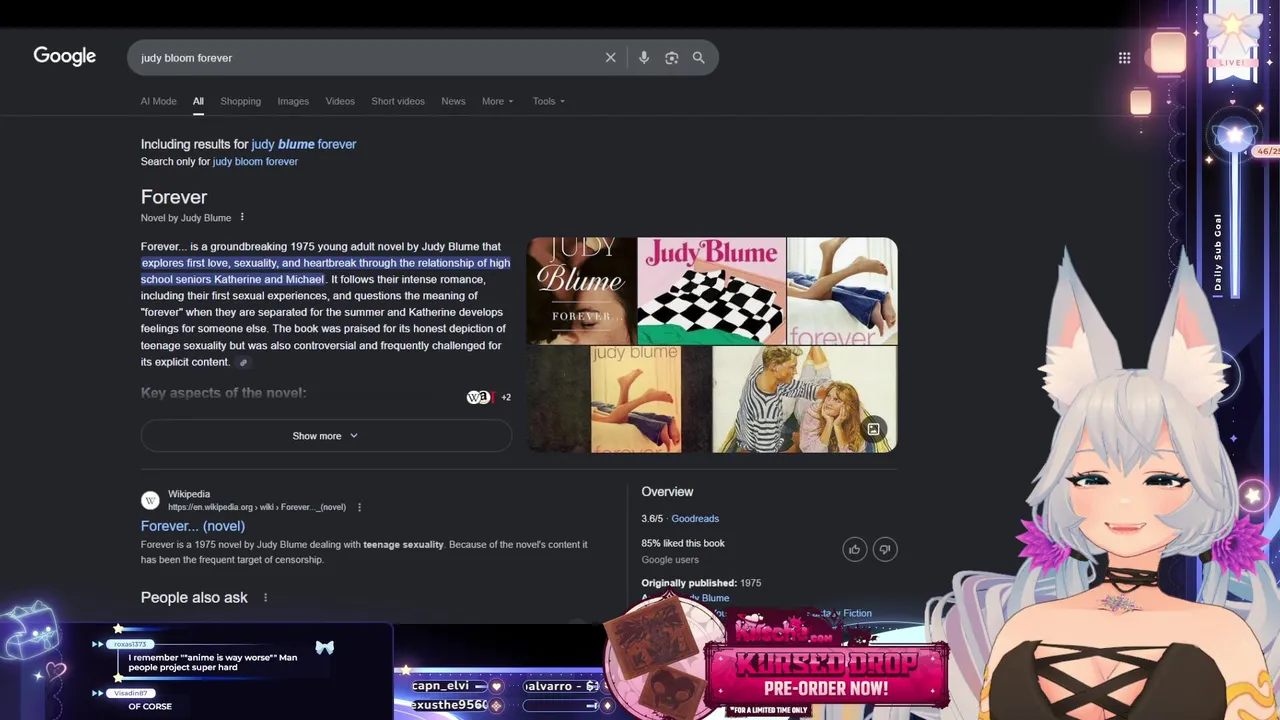Open the source icons with +2

click(x=489, y=397)
